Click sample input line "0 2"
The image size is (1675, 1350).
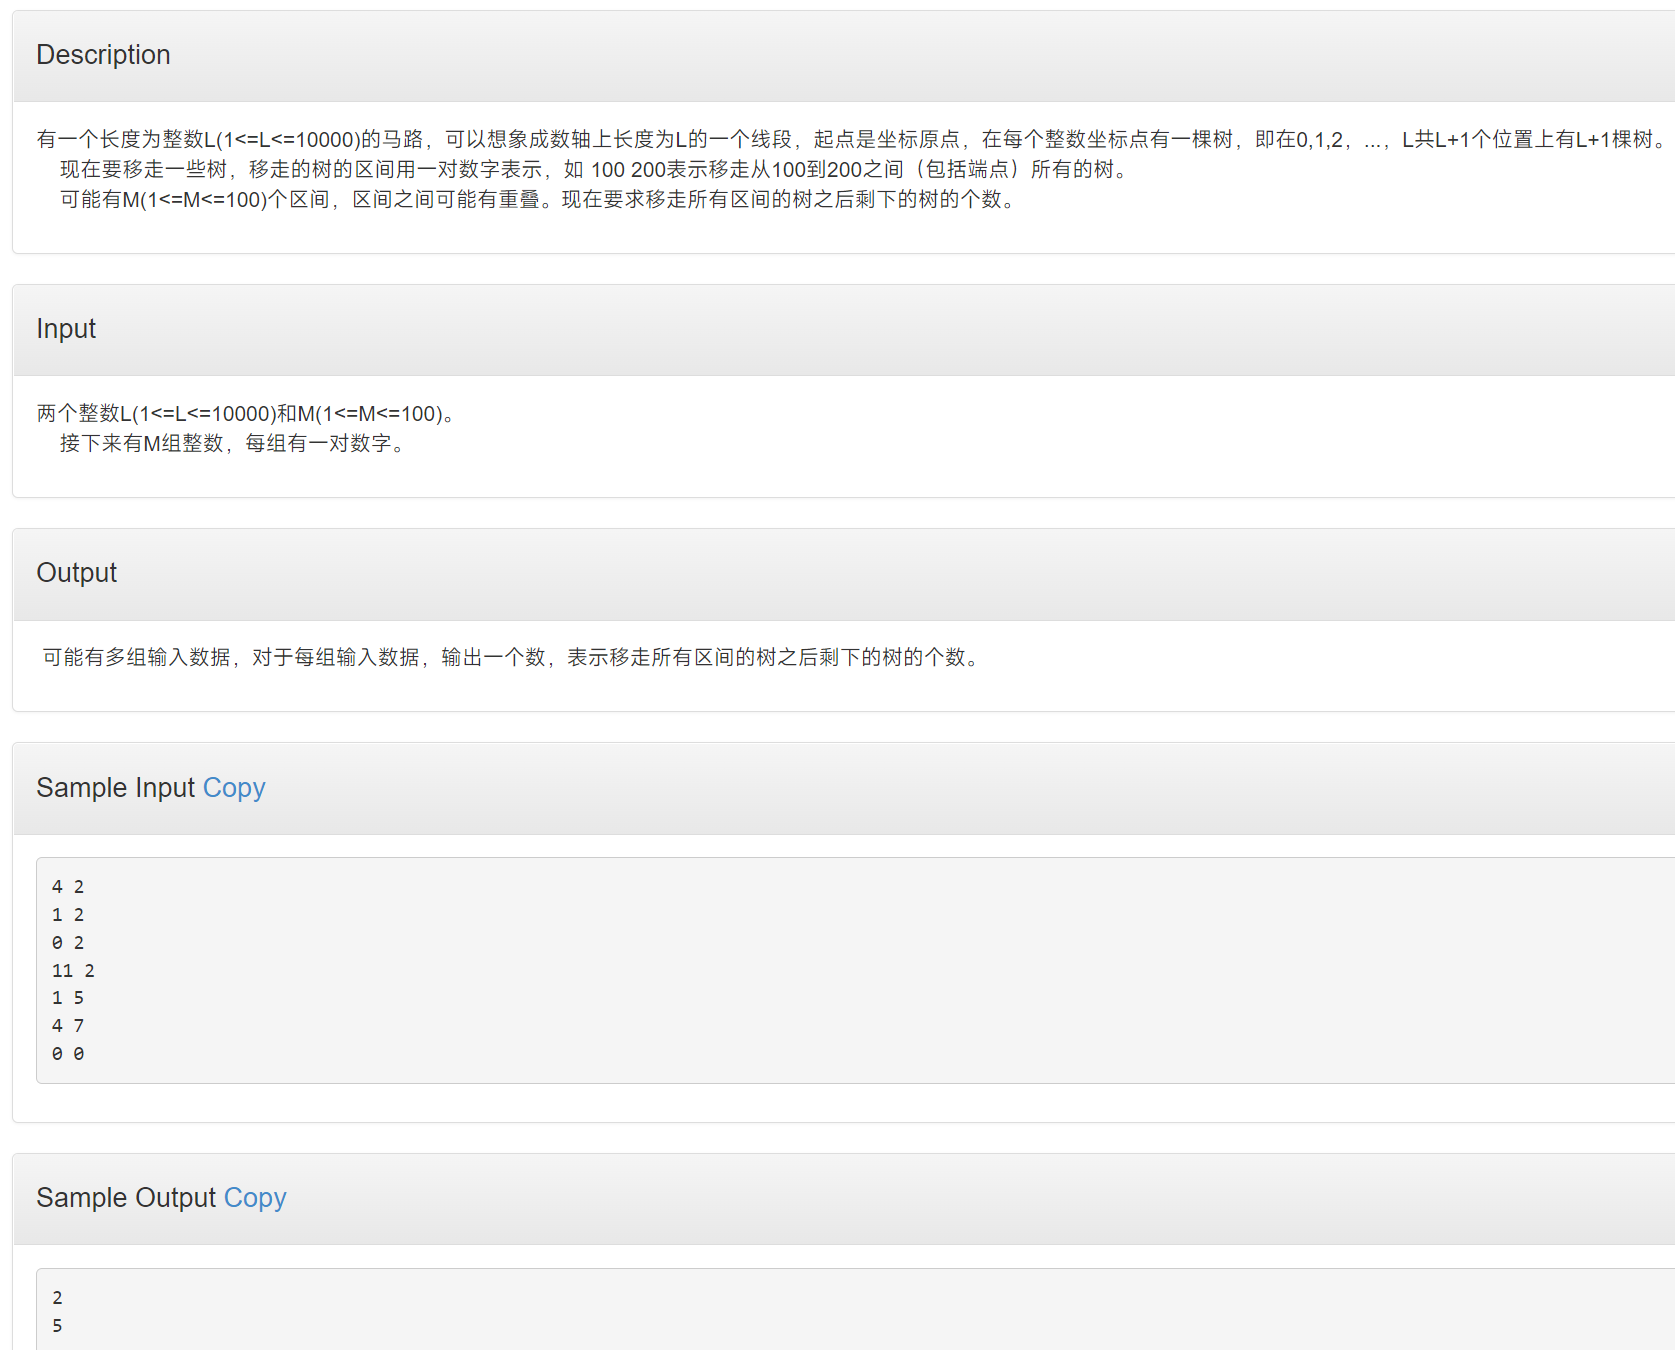pyautogui.click(x=68, y=943)
